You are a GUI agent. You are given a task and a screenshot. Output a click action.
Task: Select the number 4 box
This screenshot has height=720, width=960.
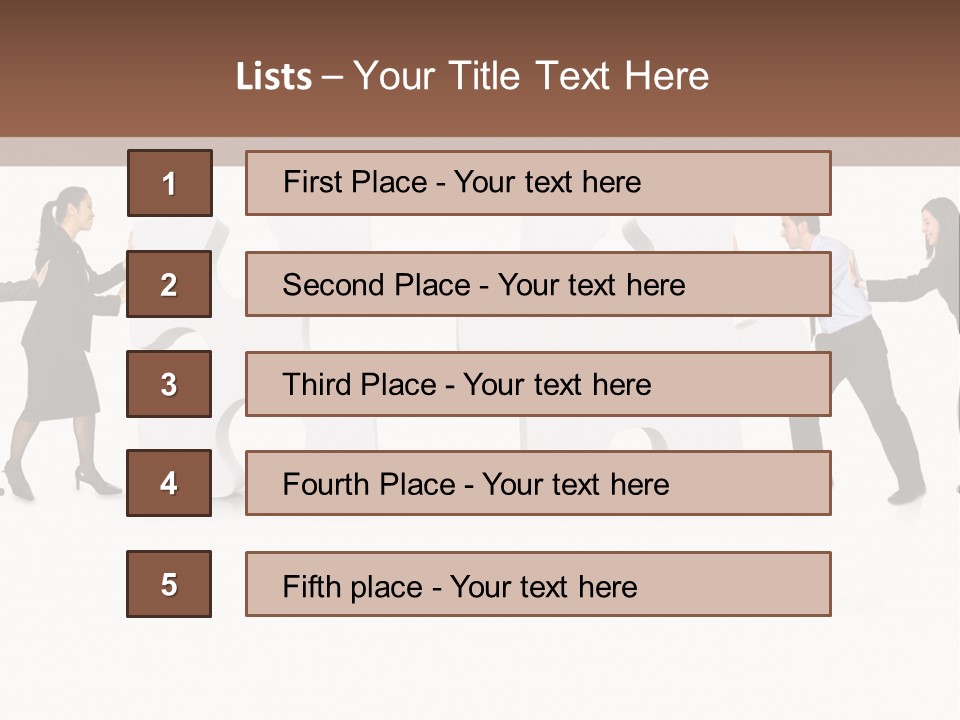[169, 484]
